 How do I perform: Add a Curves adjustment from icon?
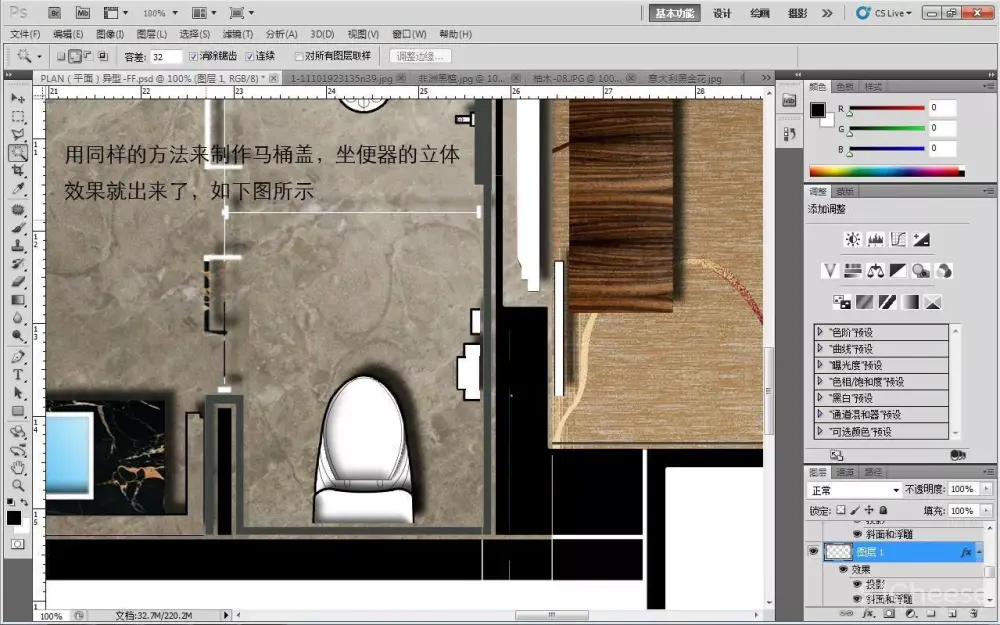coord(899,240)
